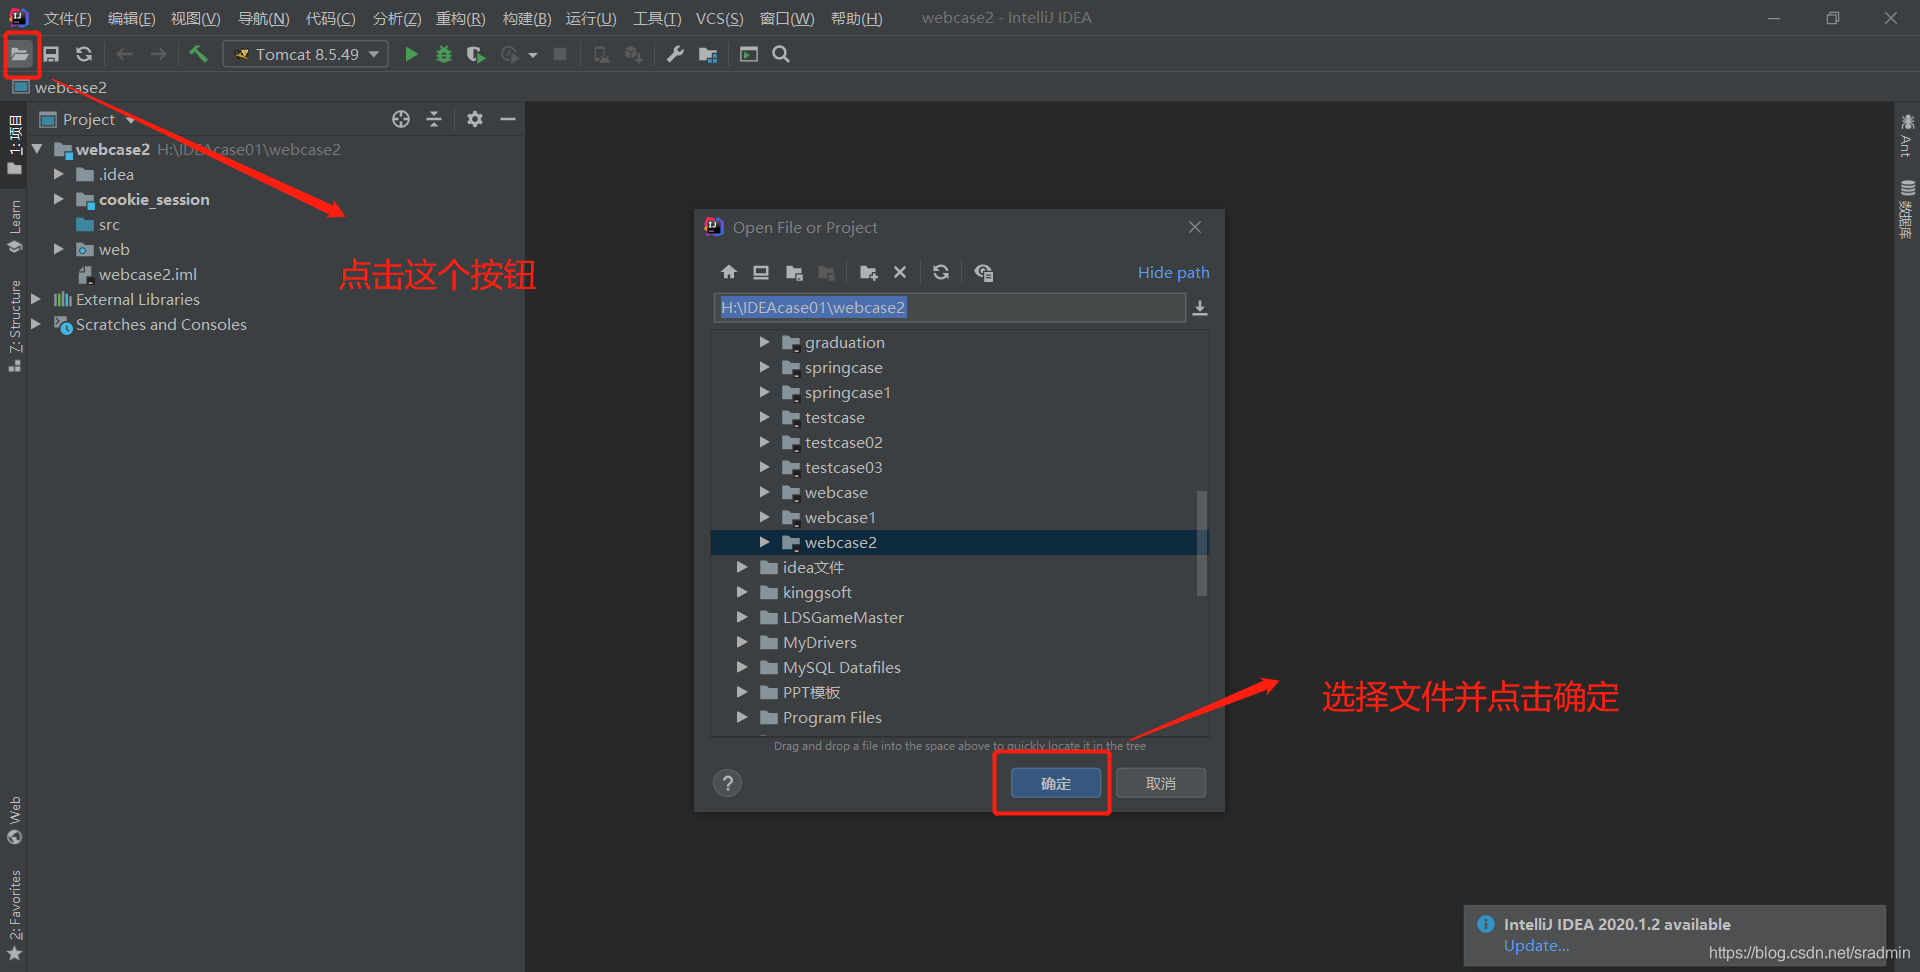Start debugging with the green bug icon
Viewport: 1920px width, 972px height.
click(x=444, y=54)
